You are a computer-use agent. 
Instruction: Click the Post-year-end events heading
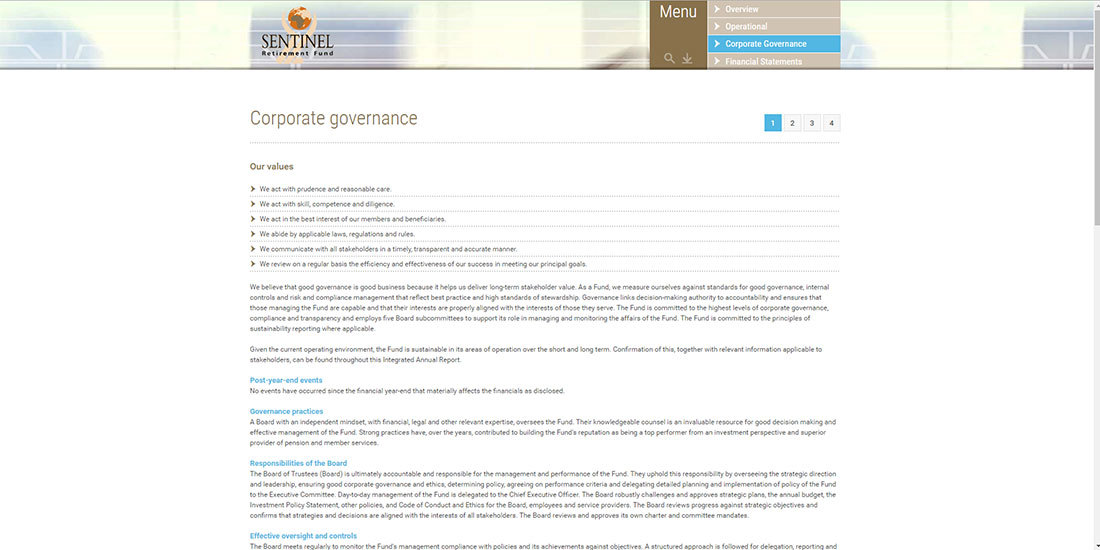point(286,380)
